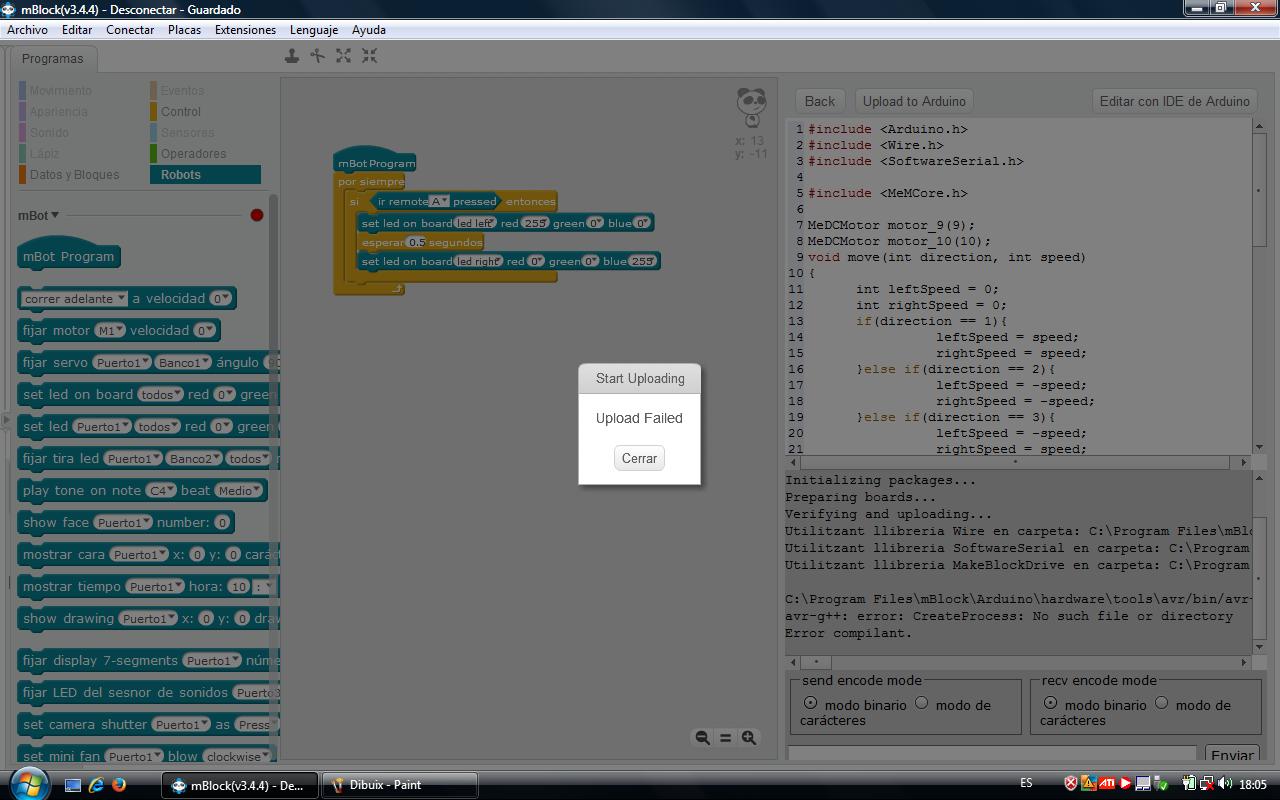Select recv modo de carácteres radio button

point(1162,703)
